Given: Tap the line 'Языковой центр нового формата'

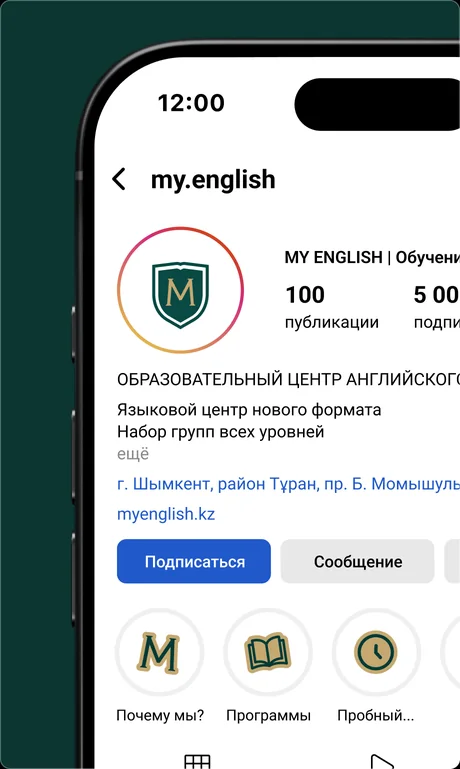Looking at the screenshot, I should (x=249, y=410).
